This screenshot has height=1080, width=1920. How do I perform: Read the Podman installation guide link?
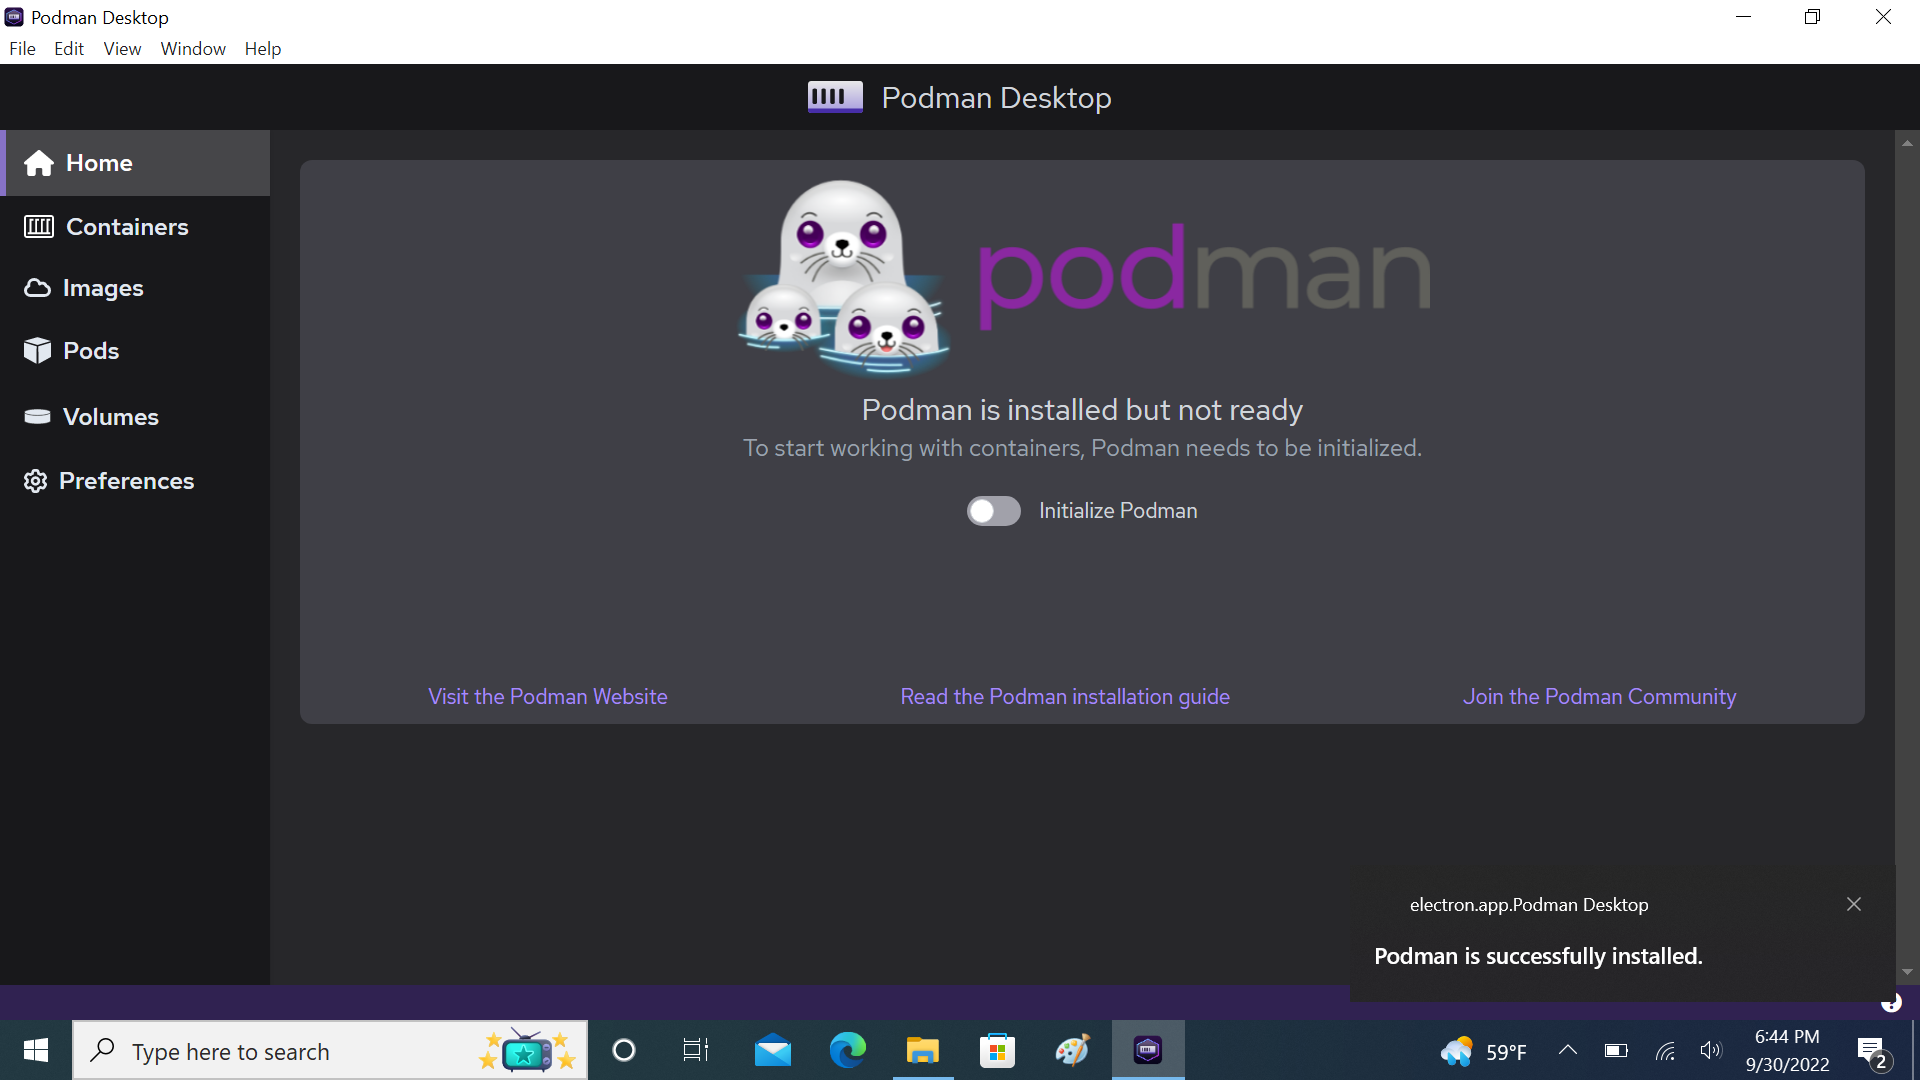click(x=1065, y=697)
